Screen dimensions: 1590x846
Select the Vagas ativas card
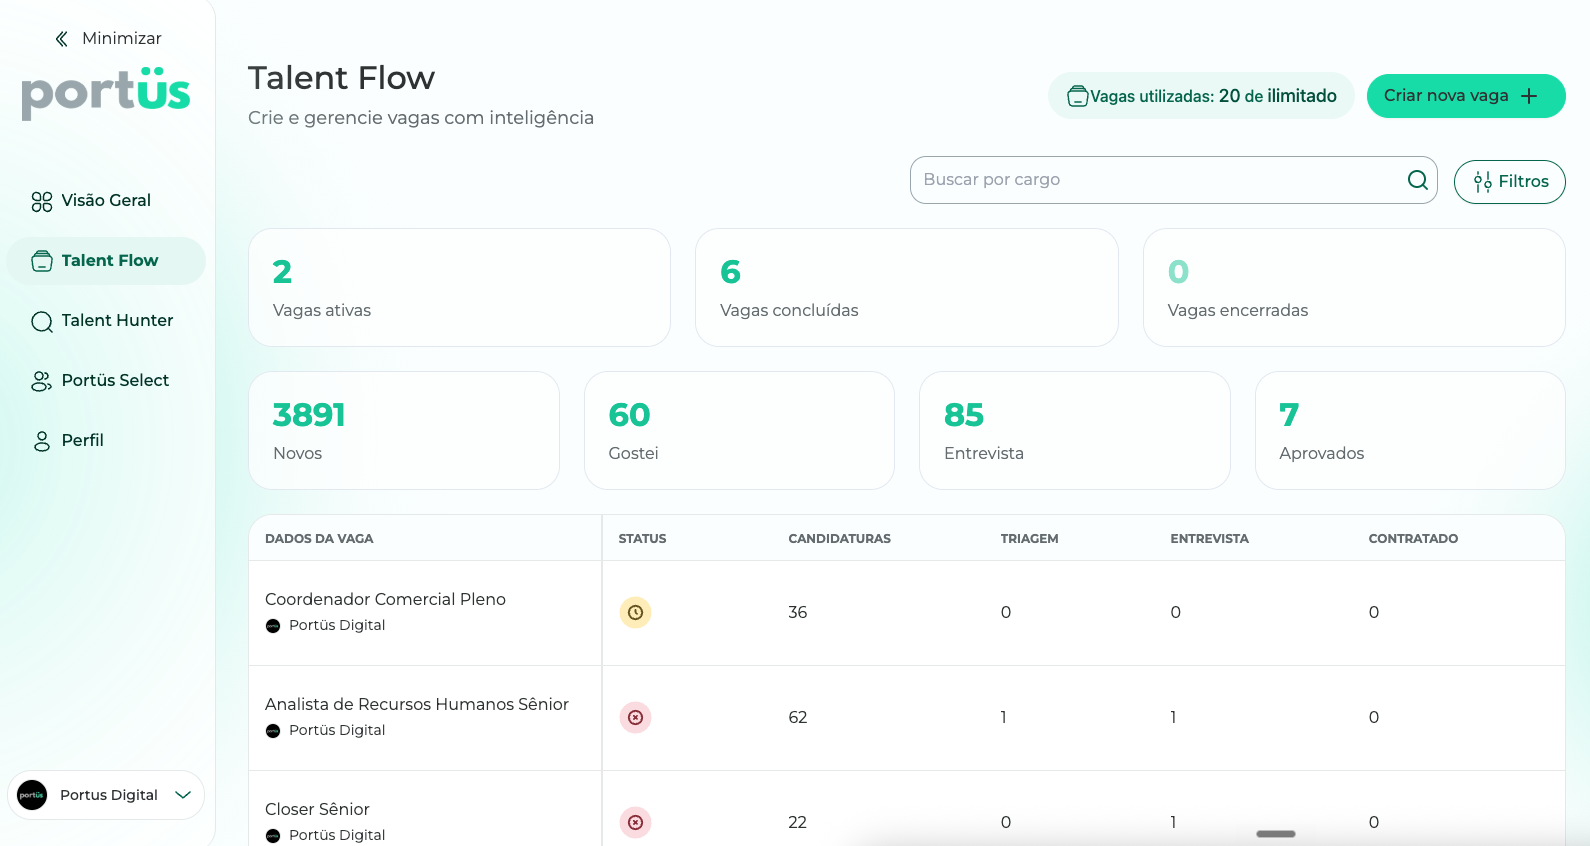(459, 288)
